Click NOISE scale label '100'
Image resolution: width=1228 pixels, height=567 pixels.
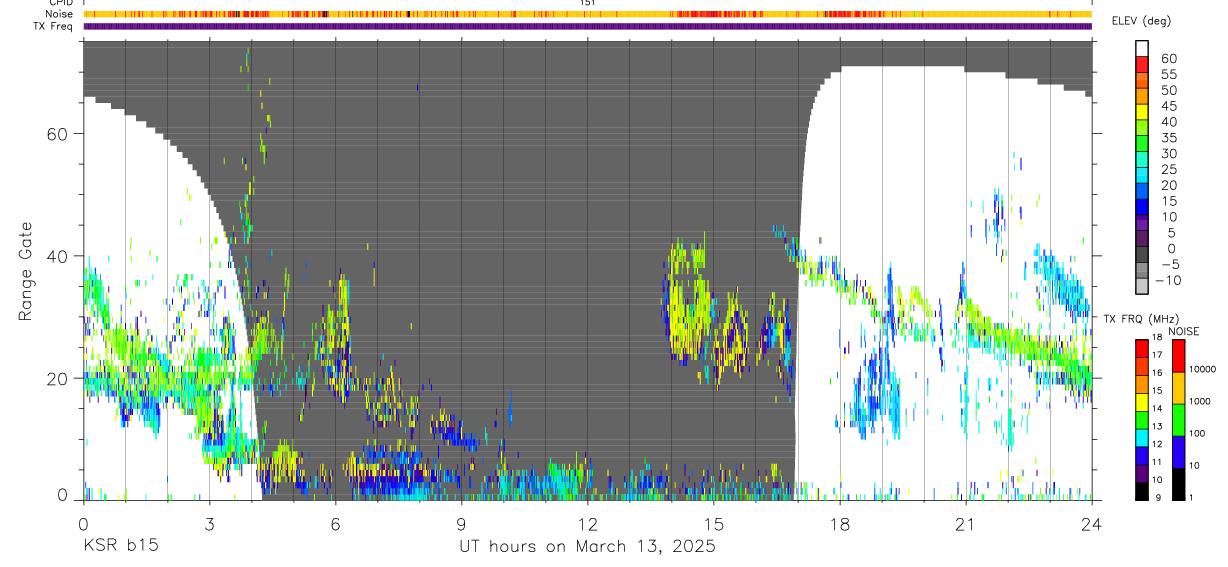pos(1199,432)
